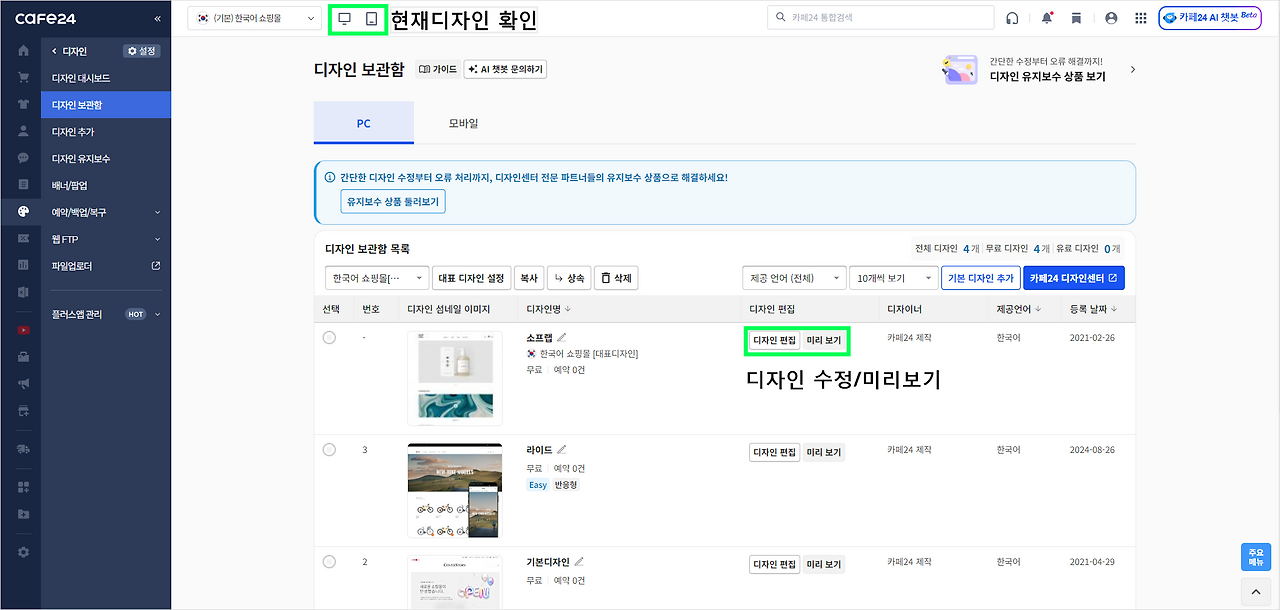Click 미리 보기 for 라이드
This screenshot has width=1280, height=610.
click(x=824, y=452)
